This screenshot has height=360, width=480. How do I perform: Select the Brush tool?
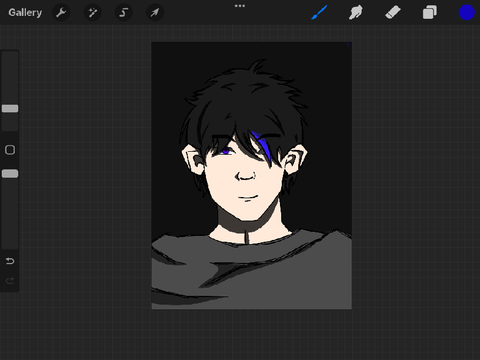(319, 13)
